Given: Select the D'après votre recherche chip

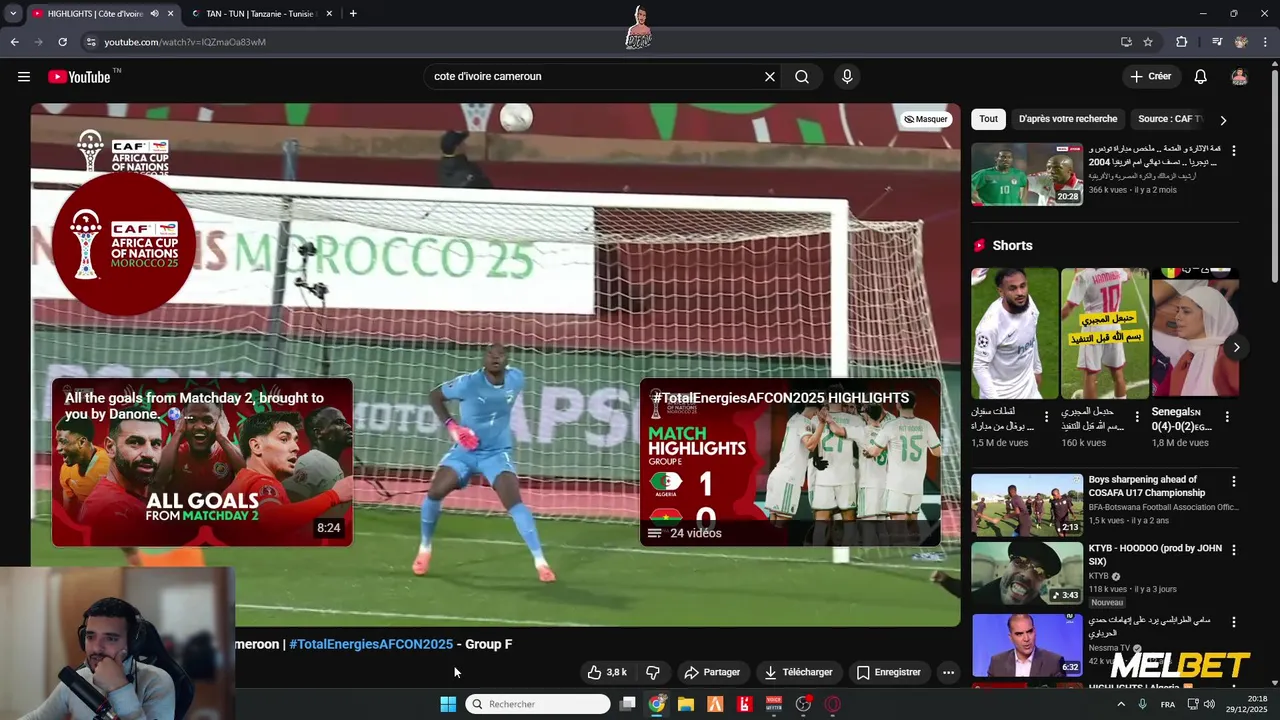Looking at the screenshot, I should [1068, 119].
